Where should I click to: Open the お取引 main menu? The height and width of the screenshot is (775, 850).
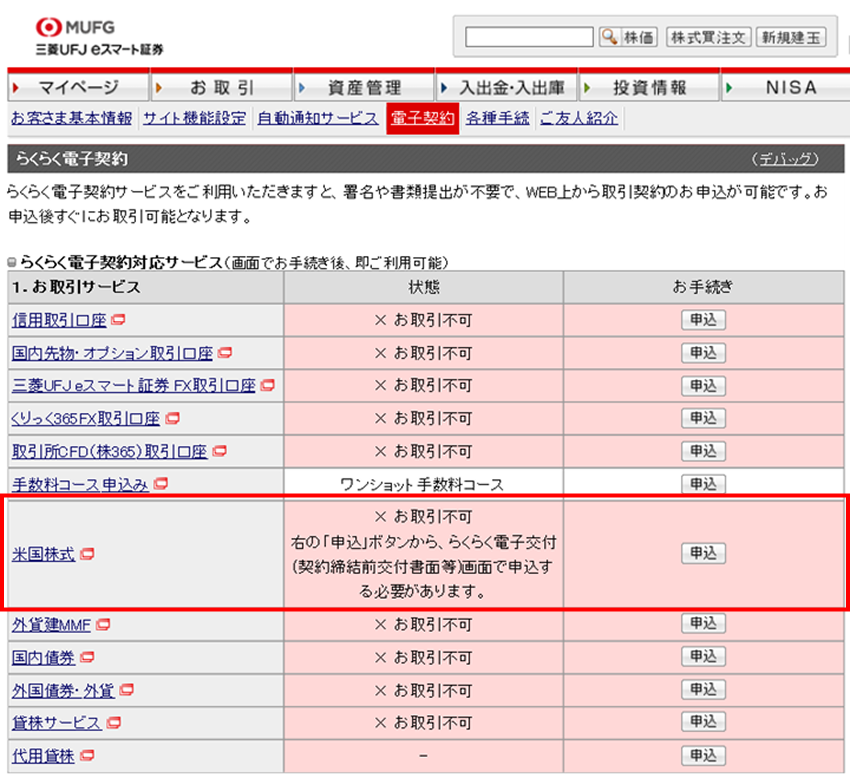(221, 88)
